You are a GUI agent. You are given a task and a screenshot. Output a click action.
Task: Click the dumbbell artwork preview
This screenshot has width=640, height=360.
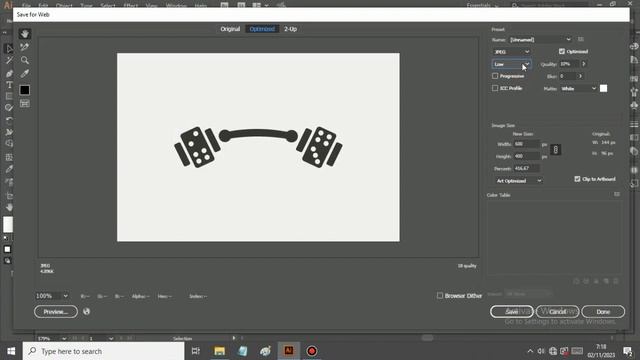258,147
